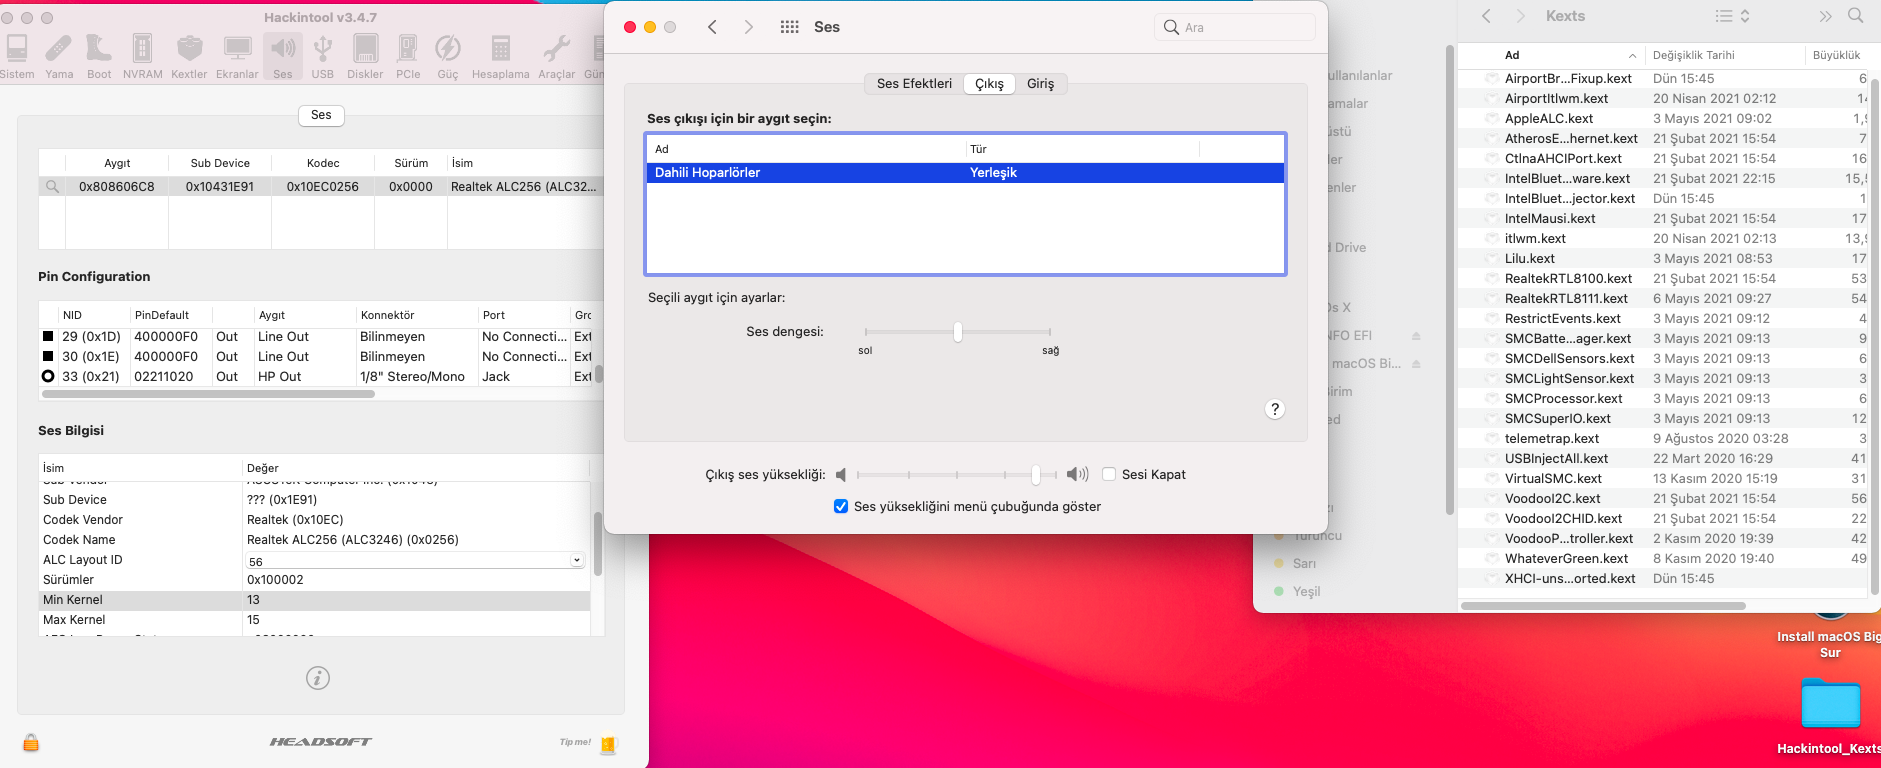Open the Güç power section in Hackintool
Viewport: 1881px width, 768px height.
pos(448,57)
